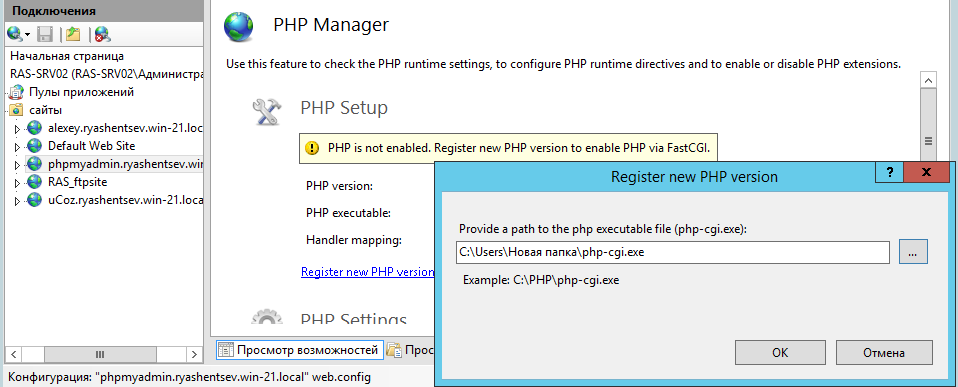Select the сайты folder in the tree

(x=45, y=111)
